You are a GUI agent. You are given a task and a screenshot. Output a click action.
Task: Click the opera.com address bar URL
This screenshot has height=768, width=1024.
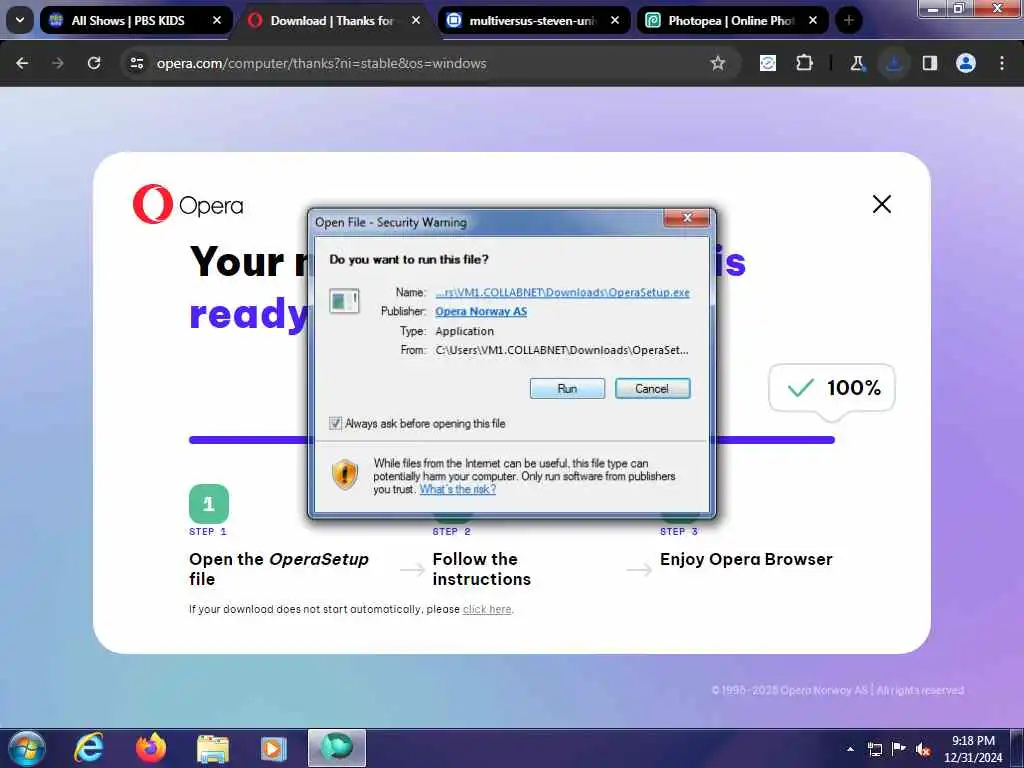321,63
